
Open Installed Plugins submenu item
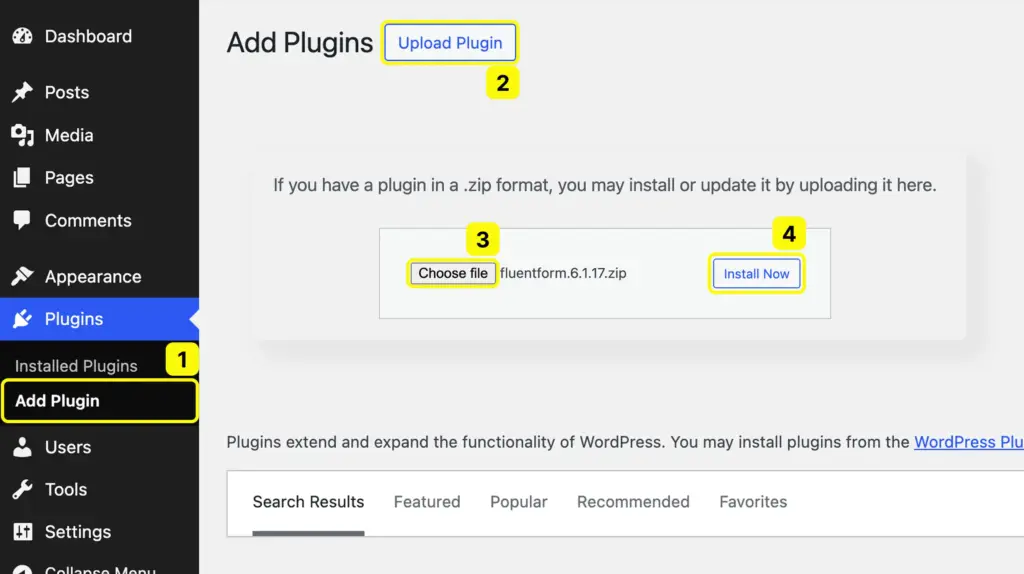coord(76,366)
